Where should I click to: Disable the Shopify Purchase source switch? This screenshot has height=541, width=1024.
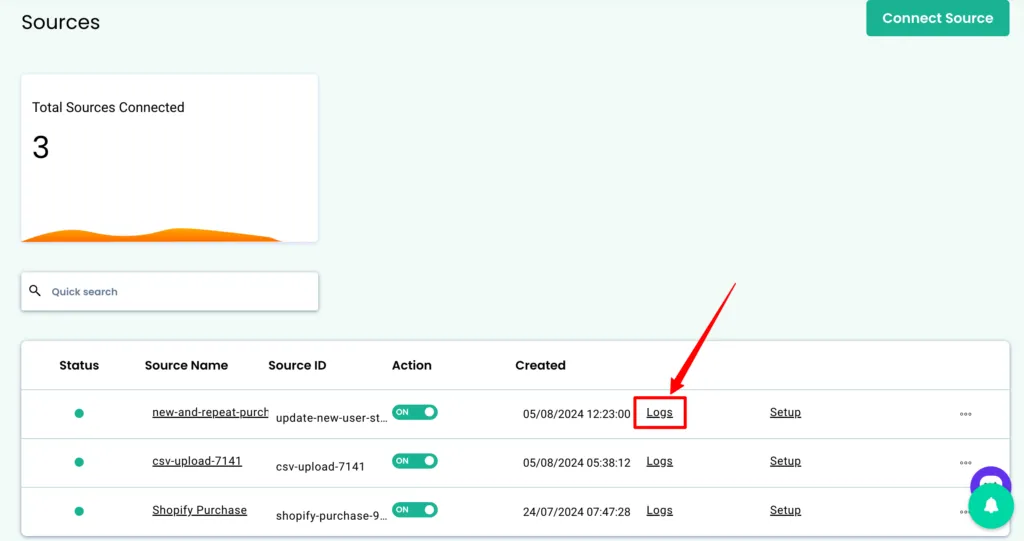click(x=415, y=510)
